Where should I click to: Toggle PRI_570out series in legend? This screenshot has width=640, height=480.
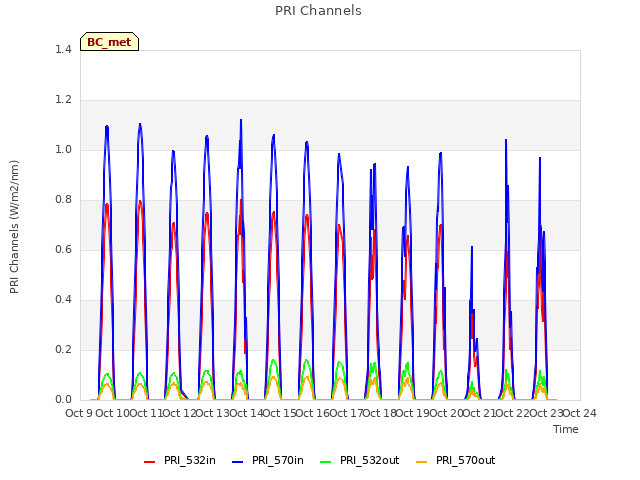[x=456, y=460]
